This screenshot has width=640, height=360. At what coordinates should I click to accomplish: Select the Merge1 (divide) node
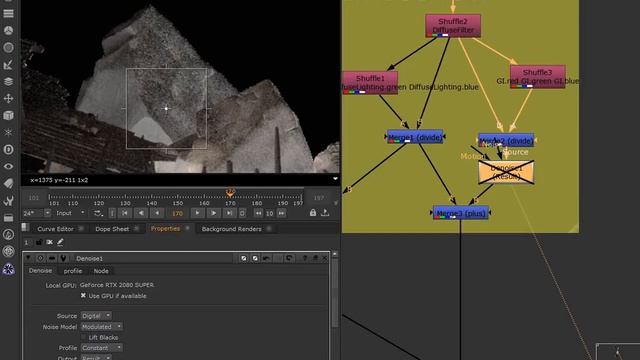click(415, 137)
